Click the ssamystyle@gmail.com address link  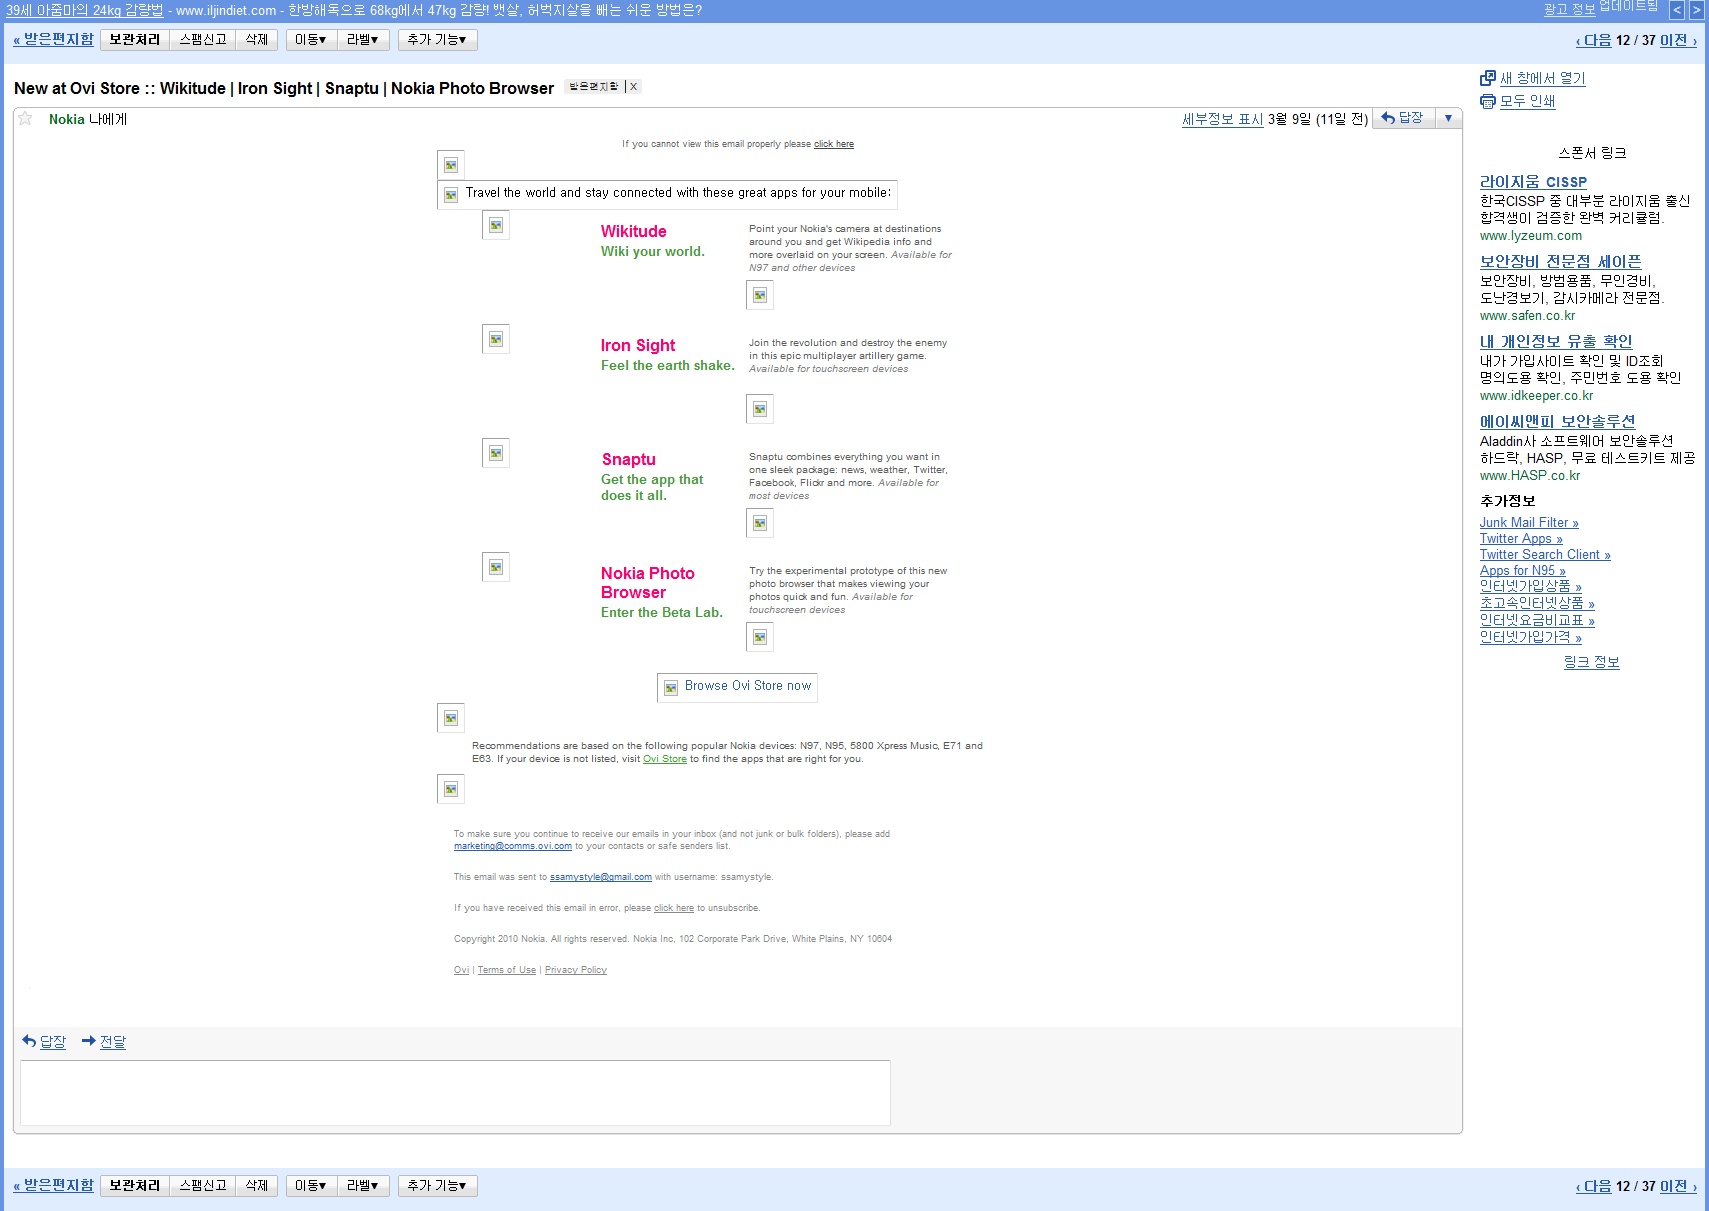point(601,877)
